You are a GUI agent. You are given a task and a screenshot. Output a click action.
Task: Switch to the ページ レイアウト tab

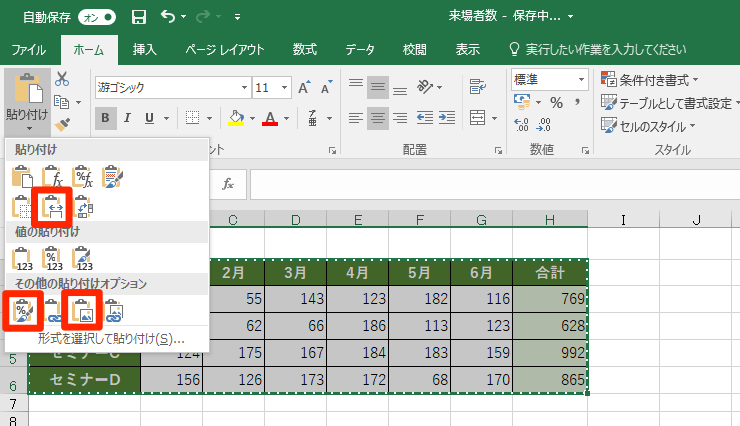click(x=225, y=50)
